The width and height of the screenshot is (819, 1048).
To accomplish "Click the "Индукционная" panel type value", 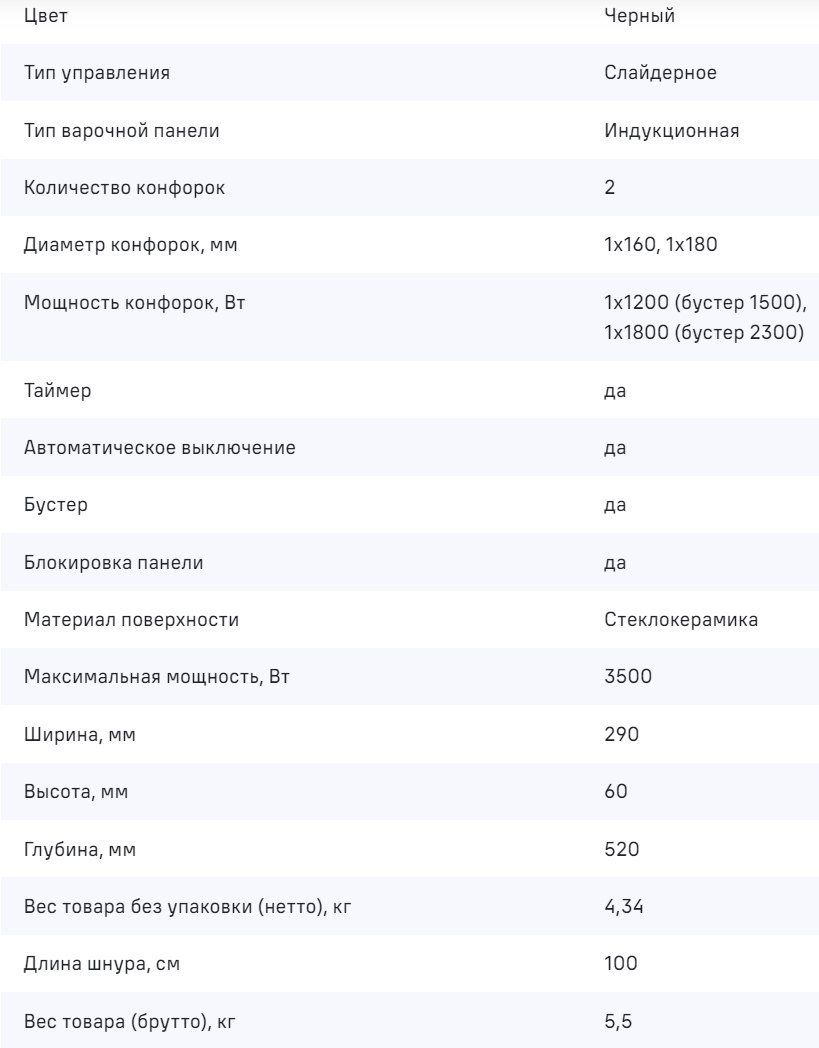I will [x=672, y=130].
